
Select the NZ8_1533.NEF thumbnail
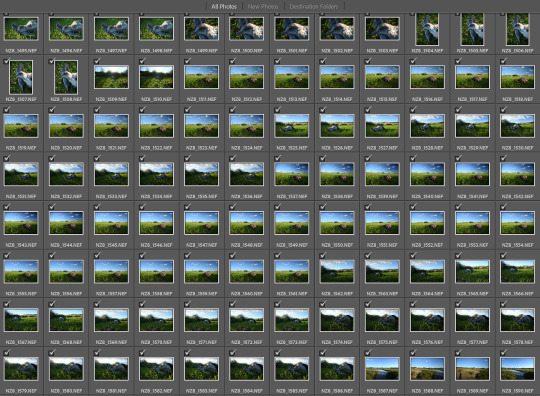coord(111,175)
